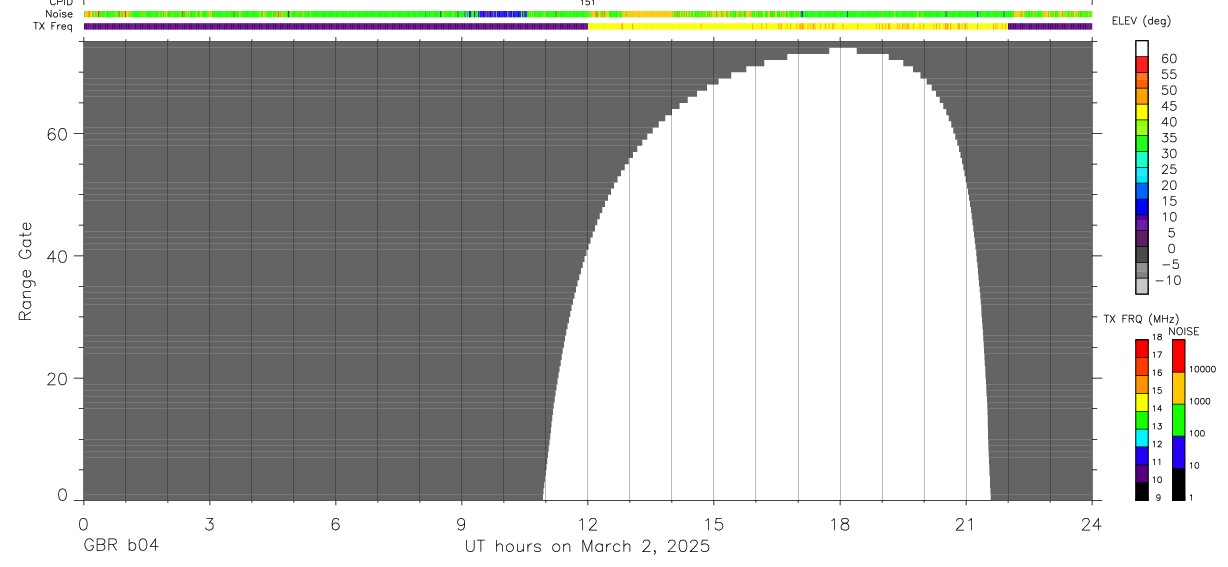
Task: Click the x-axis tick label '6'
Action: (x=335, y=524)
